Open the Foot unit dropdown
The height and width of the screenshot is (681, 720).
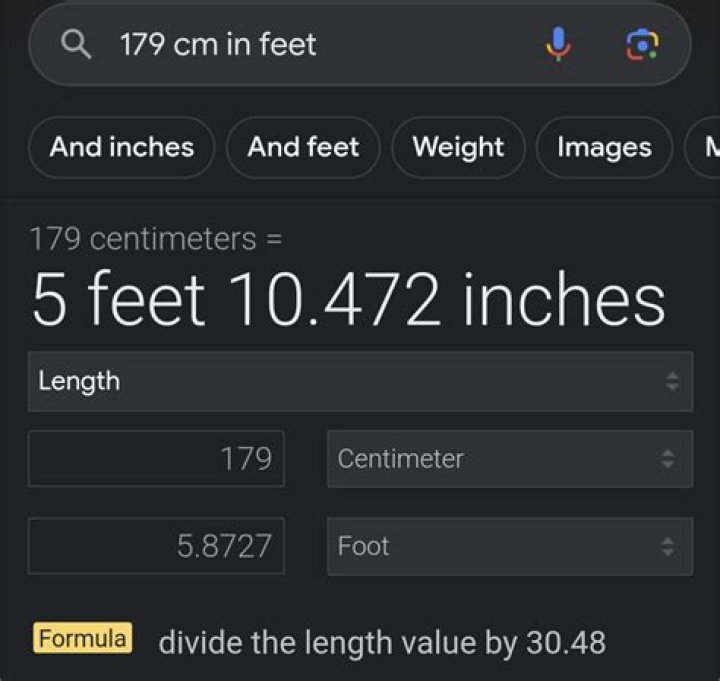(509, 546)
